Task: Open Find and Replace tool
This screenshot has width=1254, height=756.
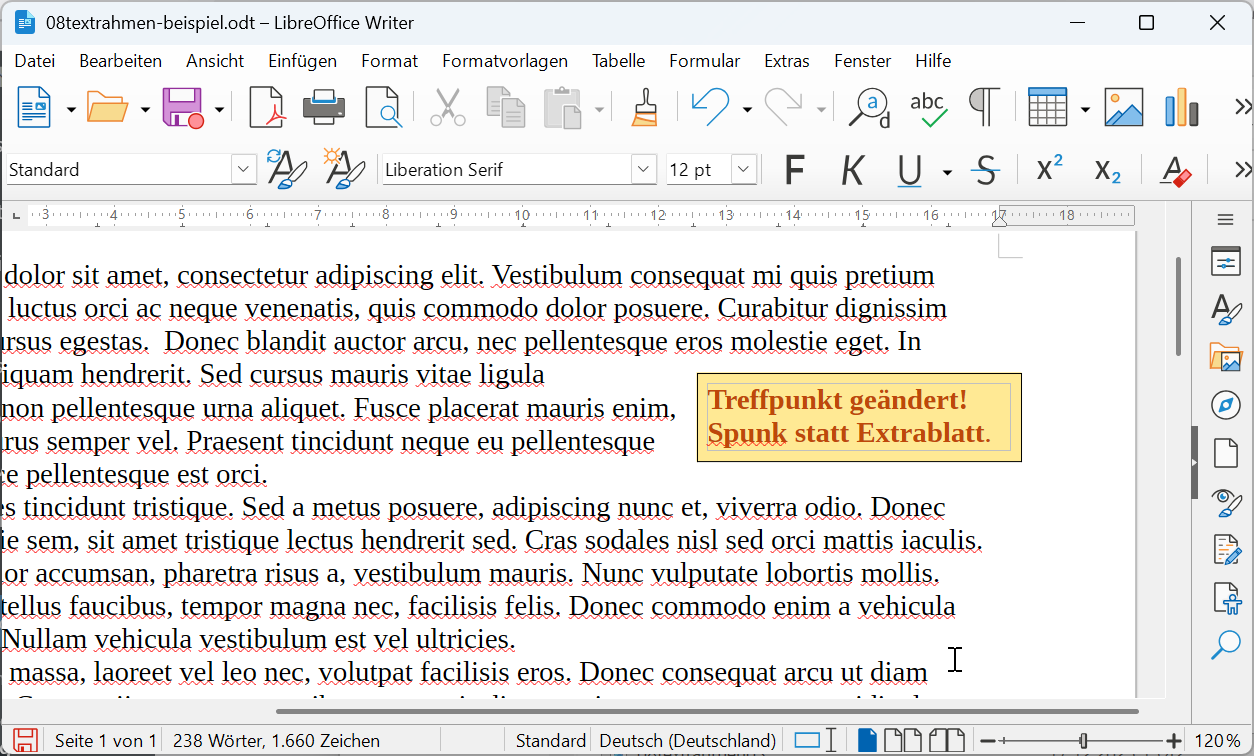Action: tap(868, 108)
